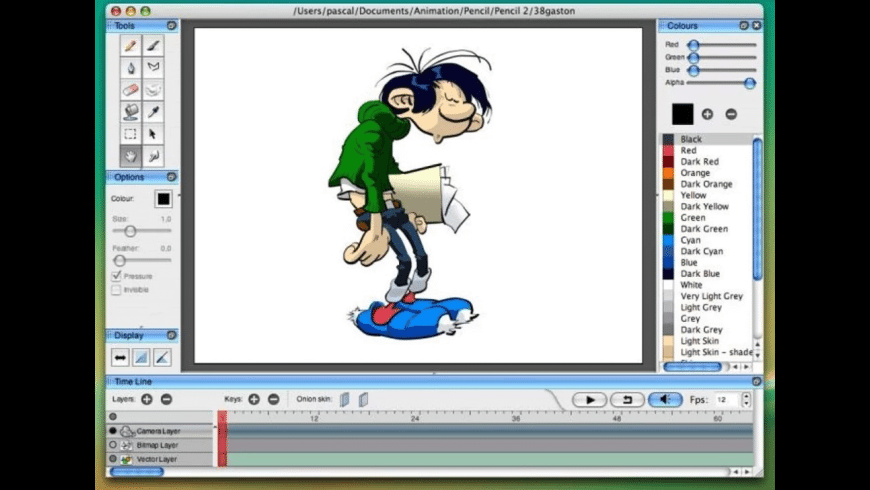Float the Display panel
870x490 pixels.
pyautogui.click(x=171, y=335)
